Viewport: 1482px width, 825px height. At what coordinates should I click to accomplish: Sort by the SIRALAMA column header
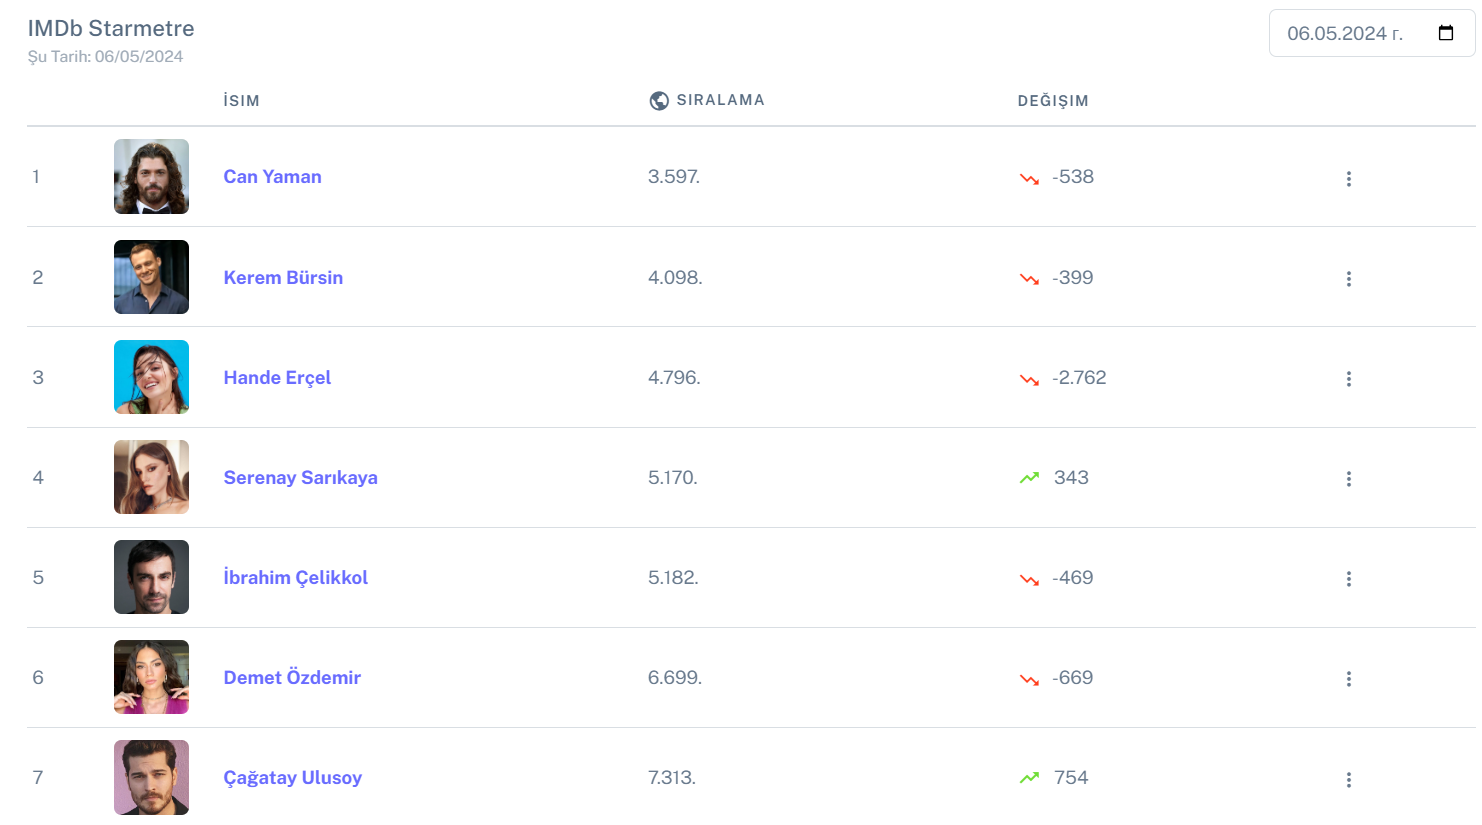click(x=720, y=100)
